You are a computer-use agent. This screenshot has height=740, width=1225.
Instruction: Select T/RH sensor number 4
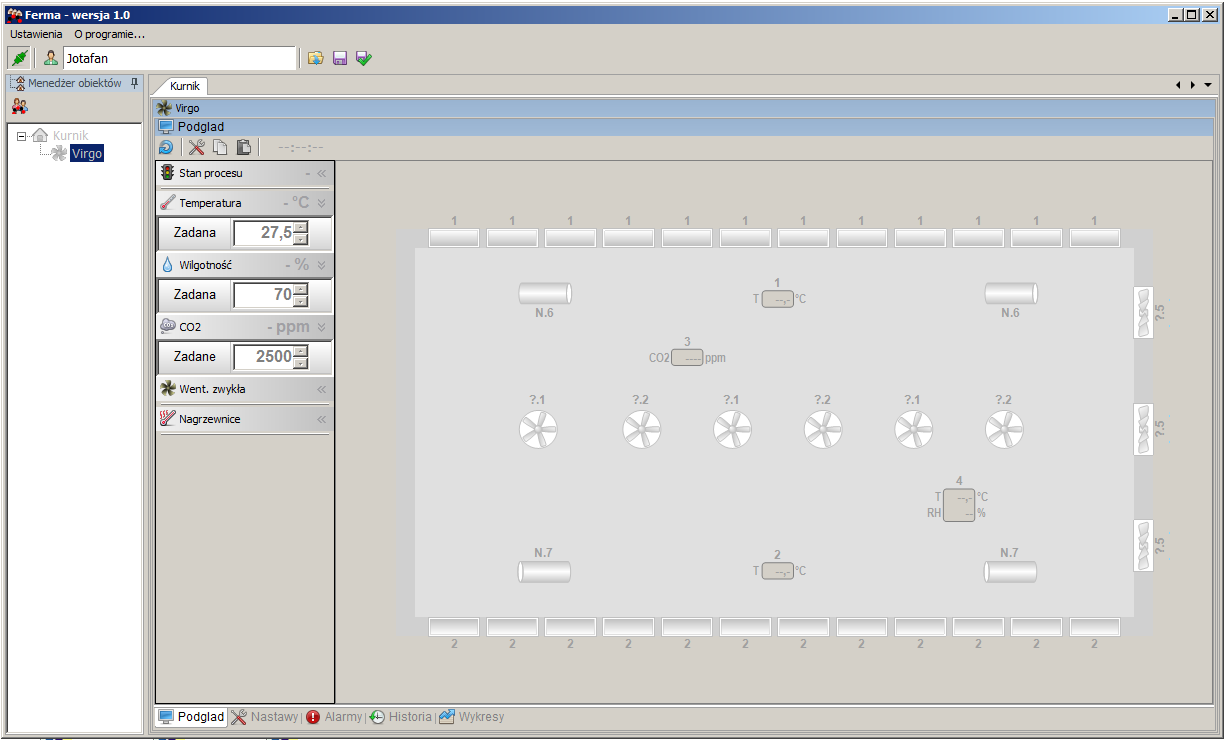click(959, 505)
